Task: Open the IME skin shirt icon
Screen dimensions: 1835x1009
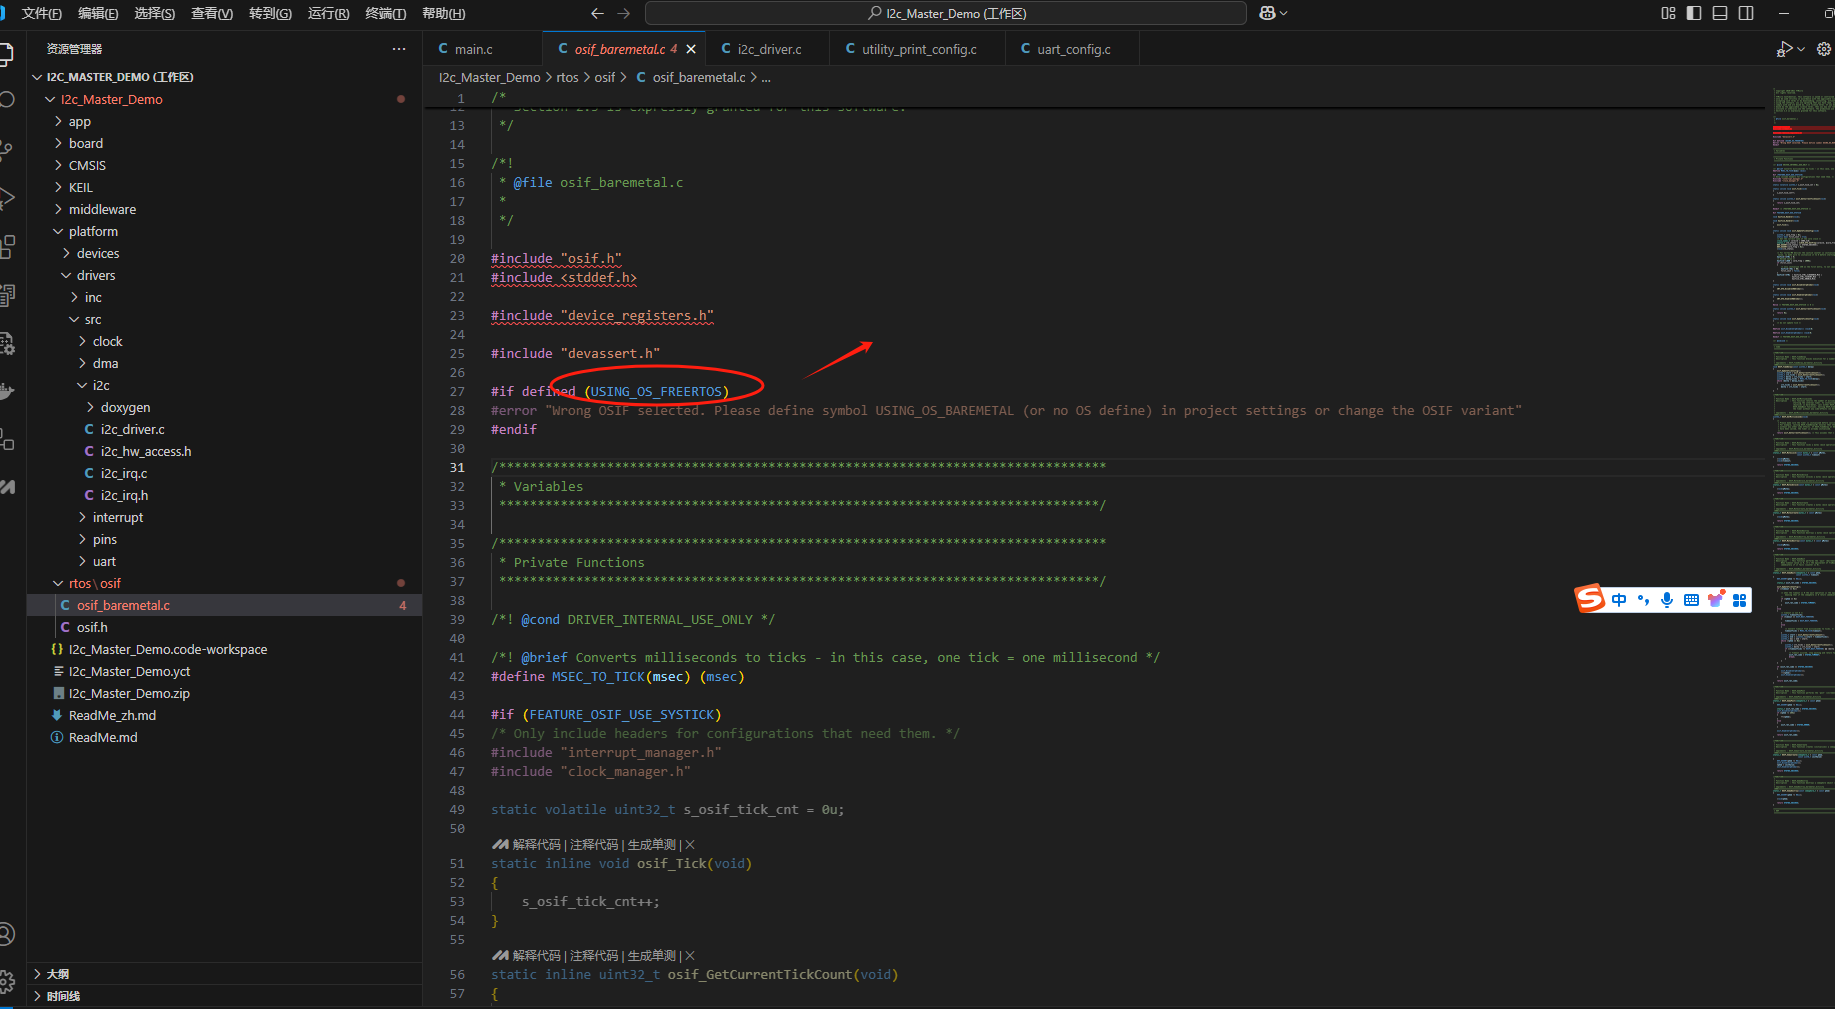Action: (x=1716, y=600)
